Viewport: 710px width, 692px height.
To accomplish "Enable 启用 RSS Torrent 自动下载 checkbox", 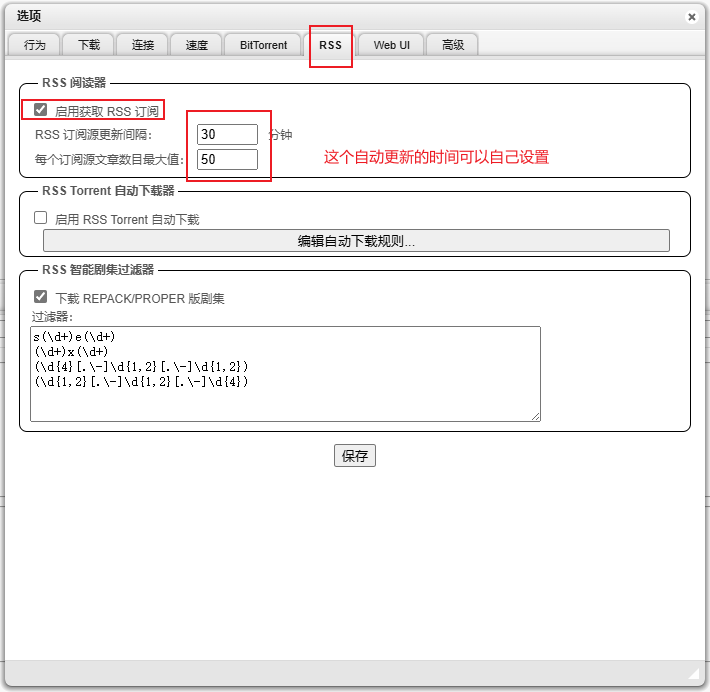I will 41,218.
